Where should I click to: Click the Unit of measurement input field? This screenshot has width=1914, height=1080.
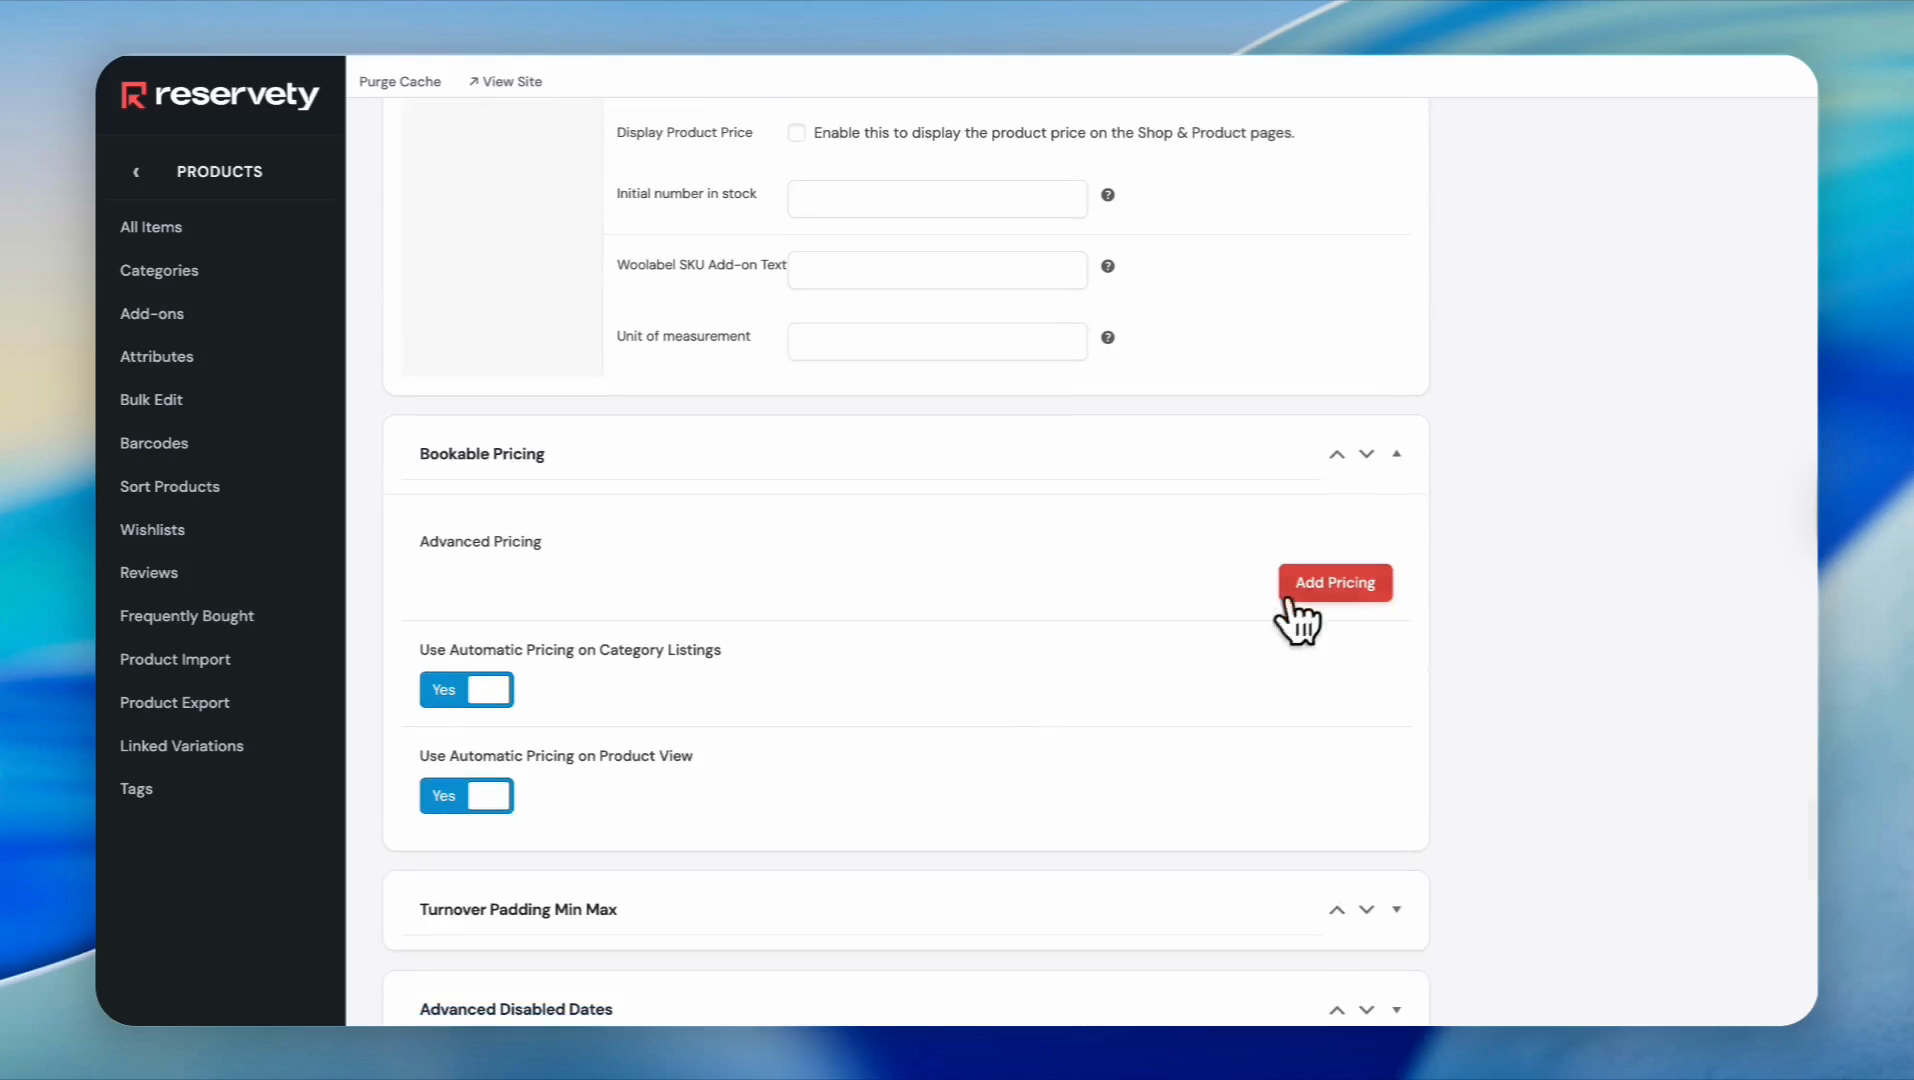click(936, 341)
